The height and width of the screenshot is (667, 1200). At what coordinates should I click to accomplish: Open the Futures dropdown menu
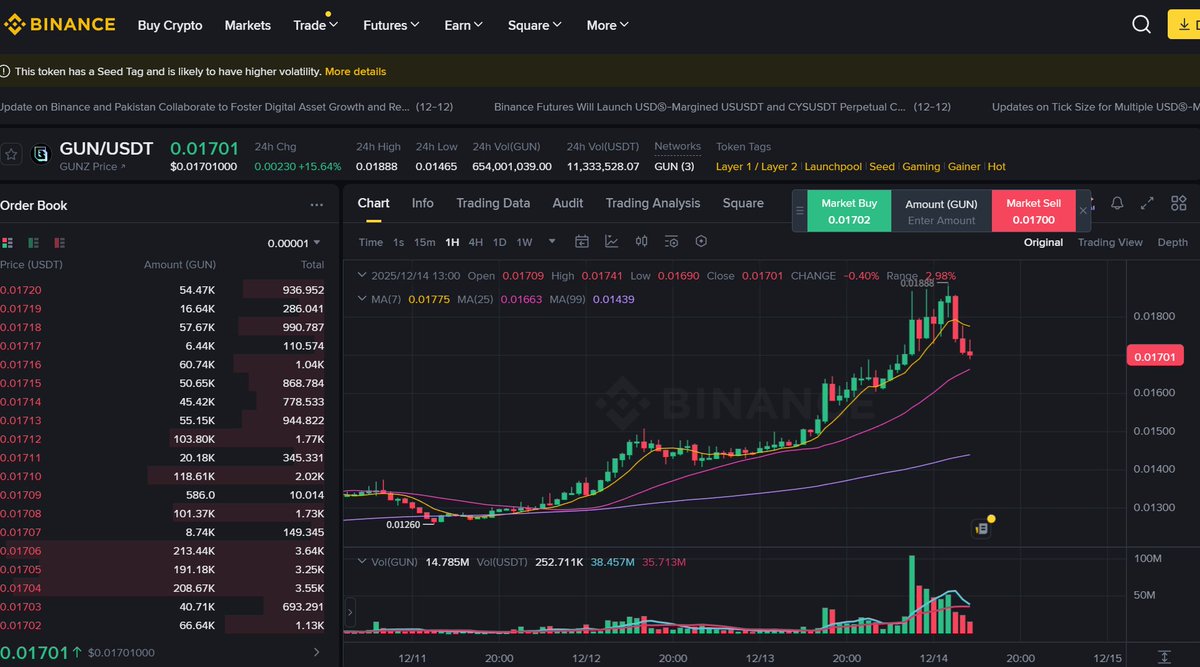(x=391, y=25)
